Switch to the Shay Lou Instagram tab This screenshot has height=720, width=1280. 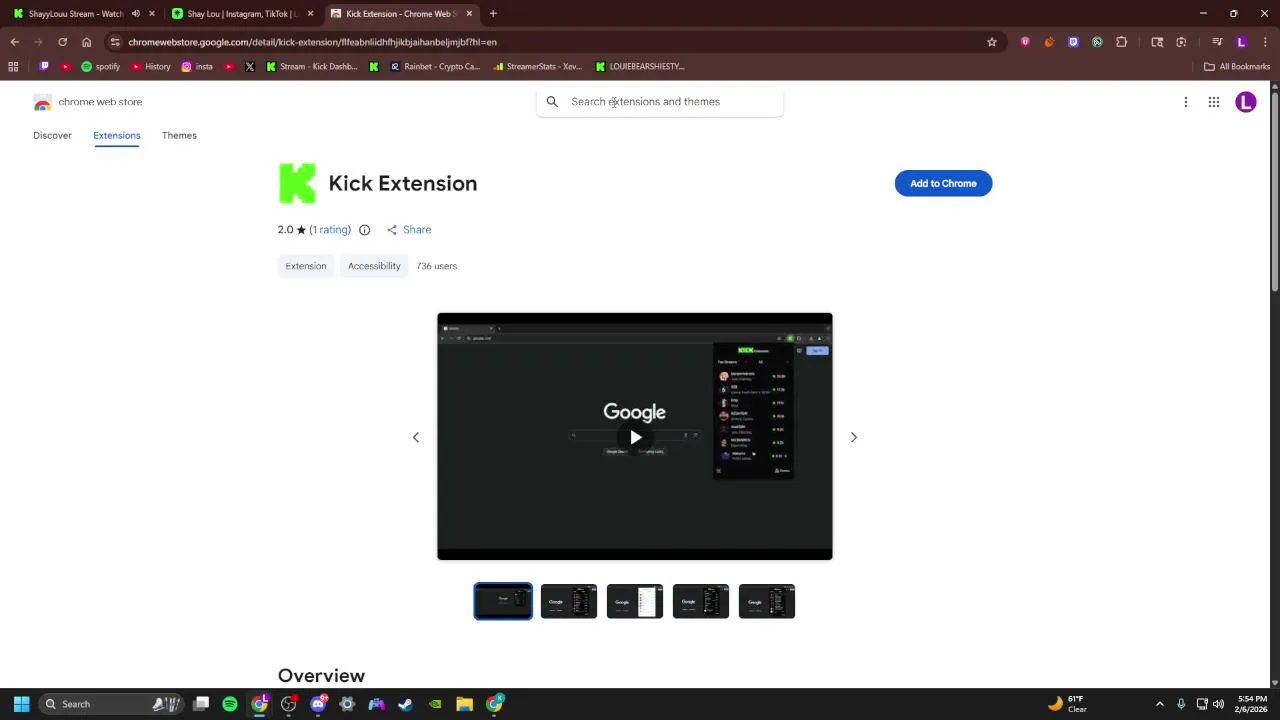tap(243, 14)
